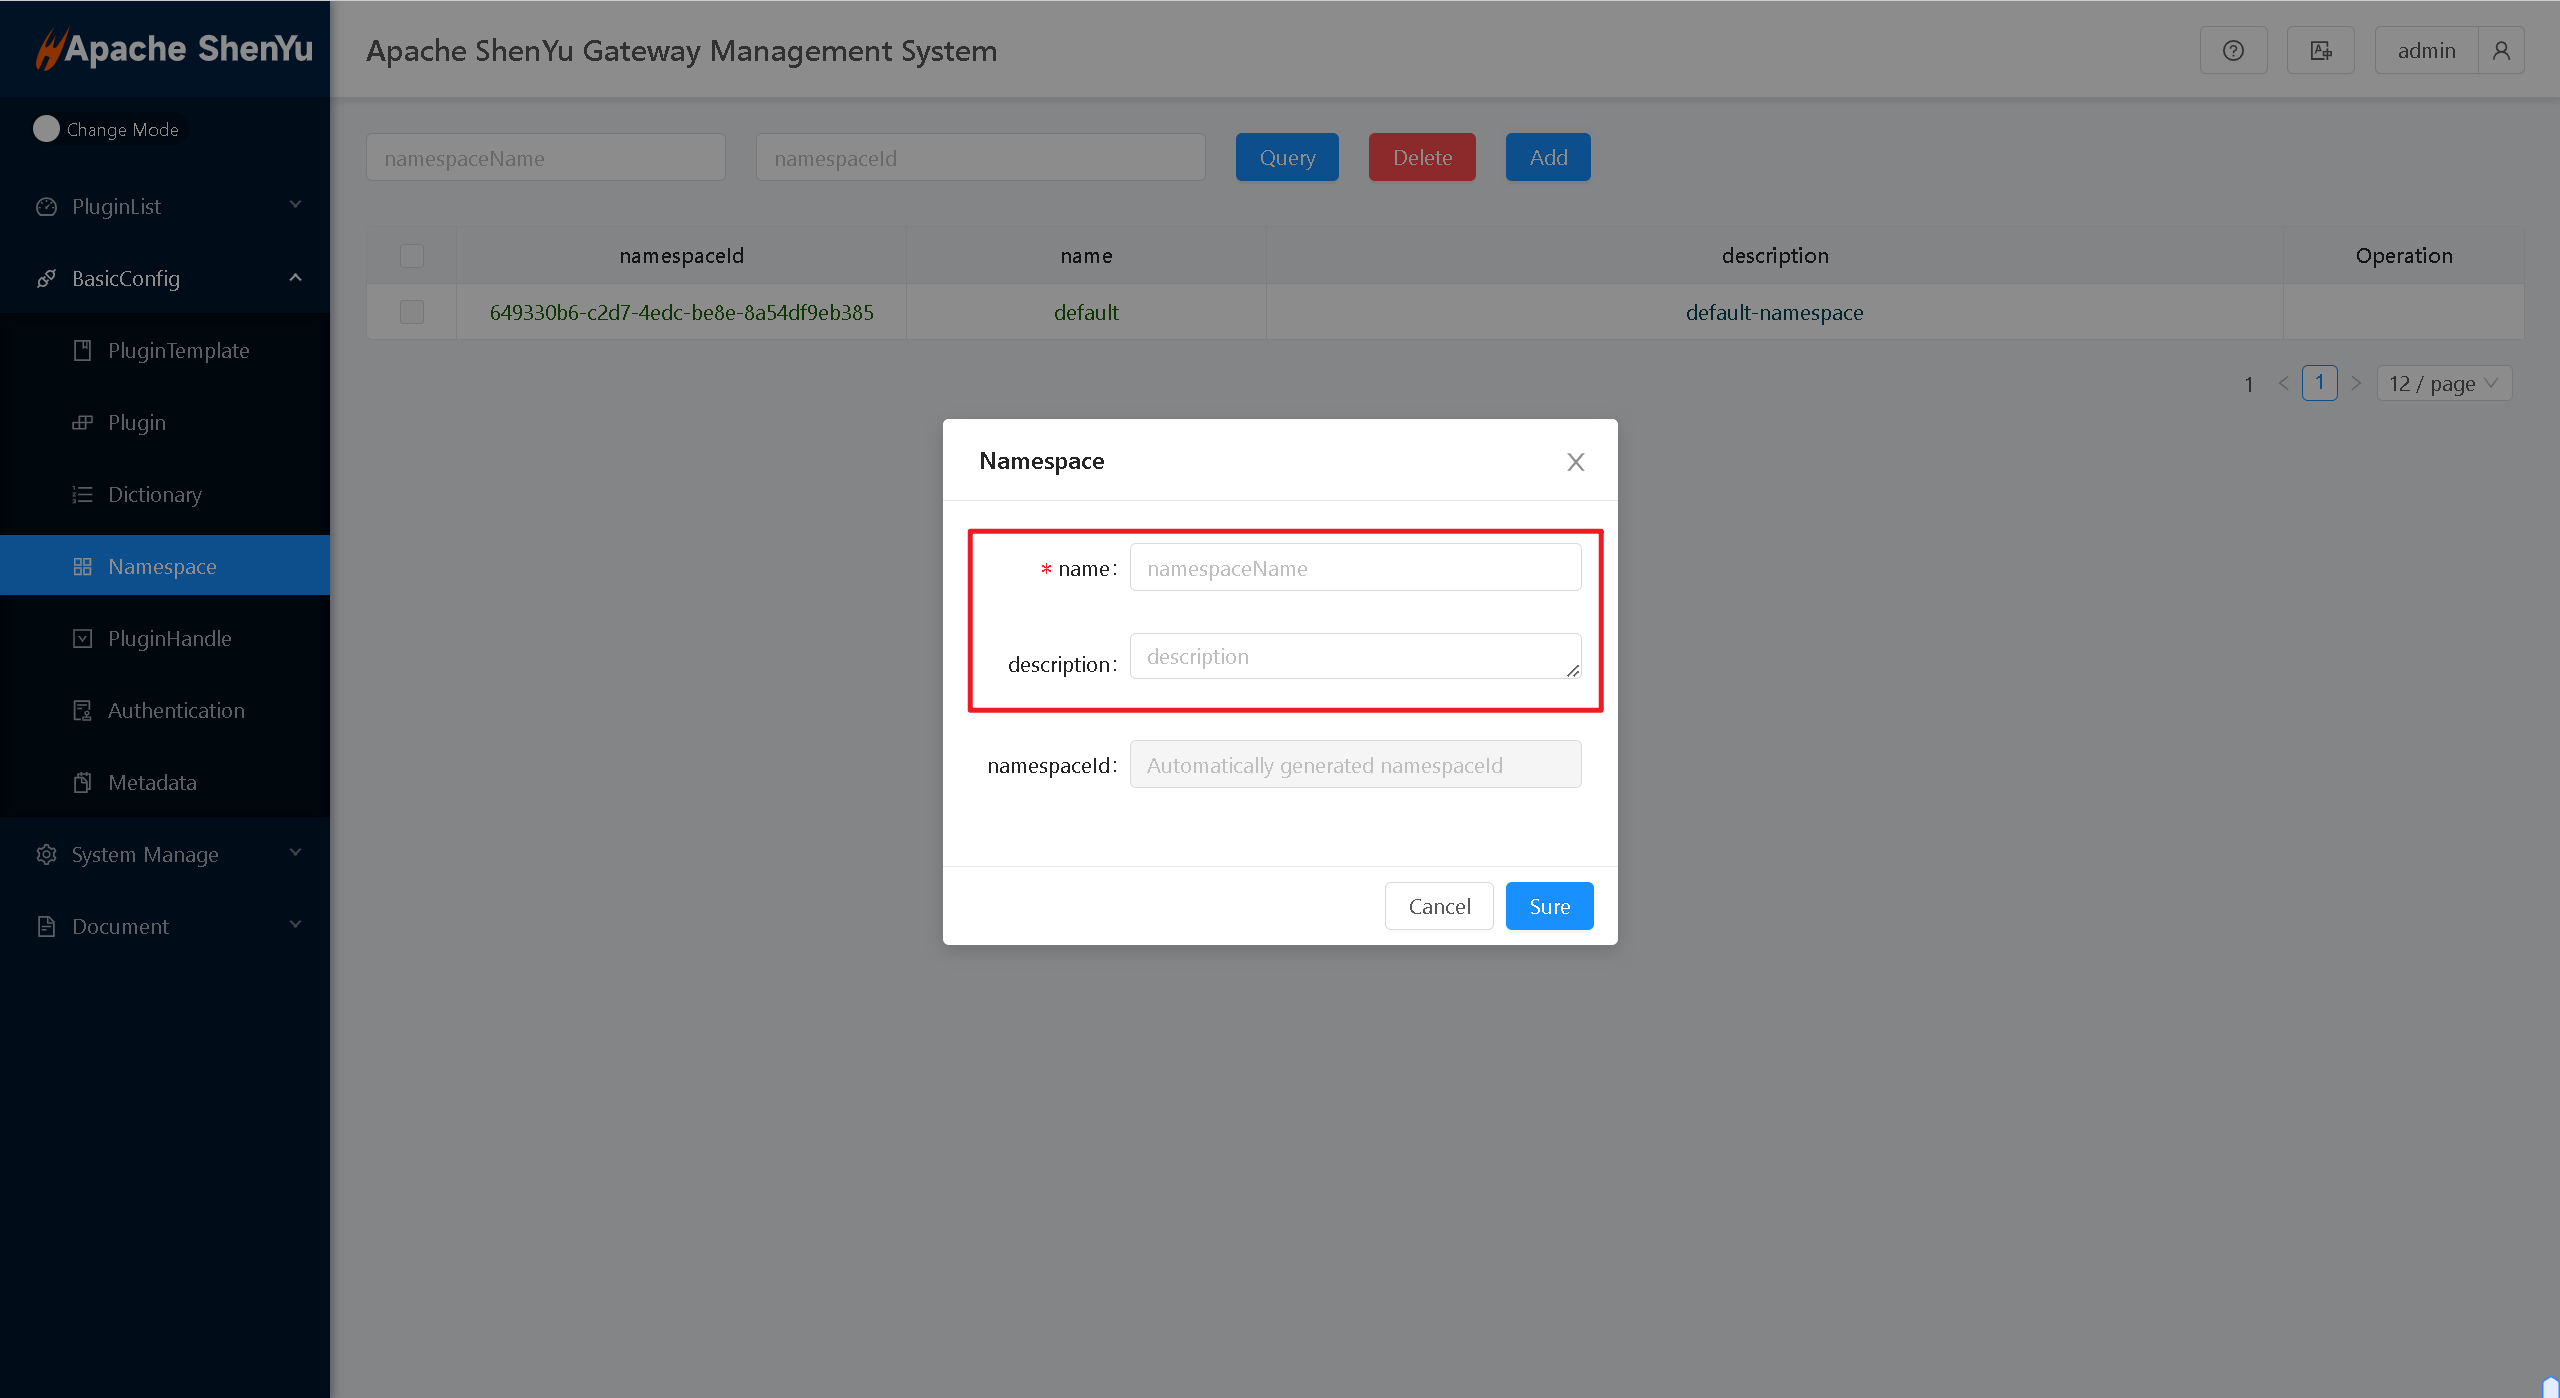The height and width of the screenshot is (1398, 2560).
Task: Click the PluginTemplate icon in sidebar
Action: 83,351
